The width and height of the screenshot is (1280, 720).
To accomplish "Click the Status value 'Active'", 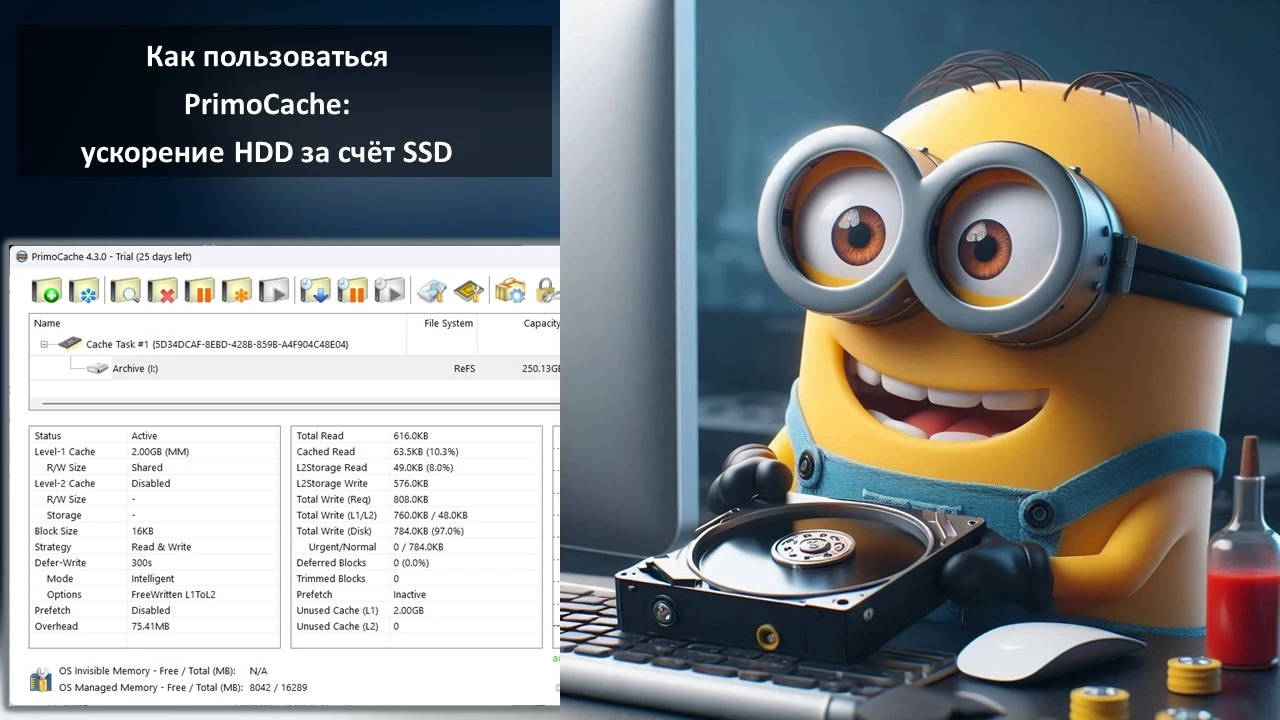I will (144, 436).
